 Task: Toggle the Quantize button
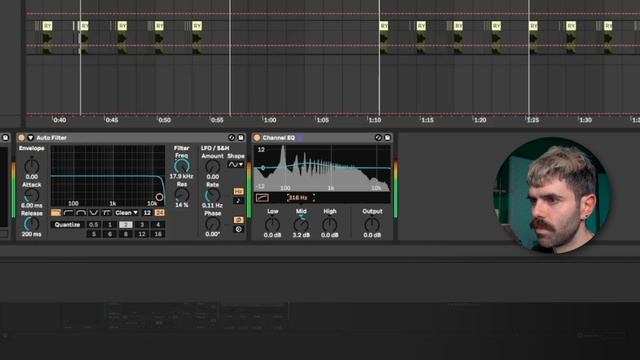coord(67,224)
